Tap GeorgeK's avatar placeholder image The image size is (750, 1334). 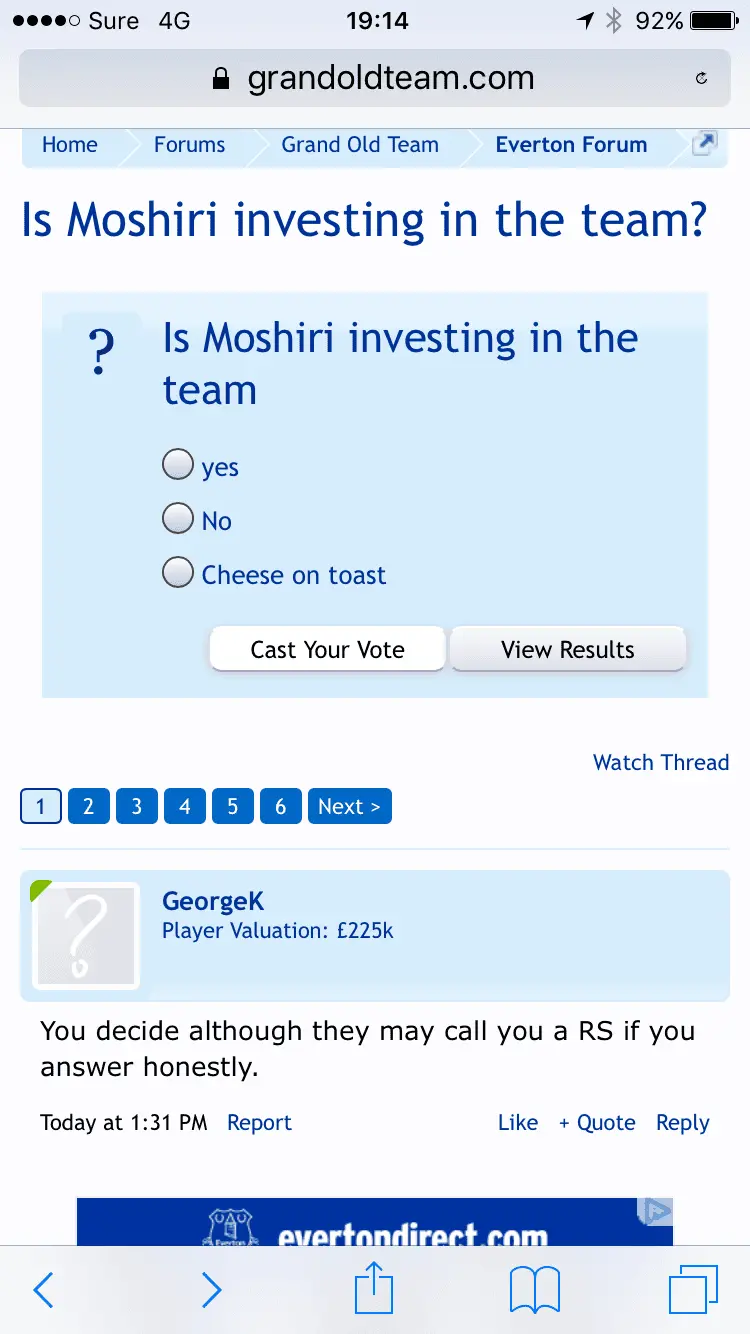click(86, 936)
